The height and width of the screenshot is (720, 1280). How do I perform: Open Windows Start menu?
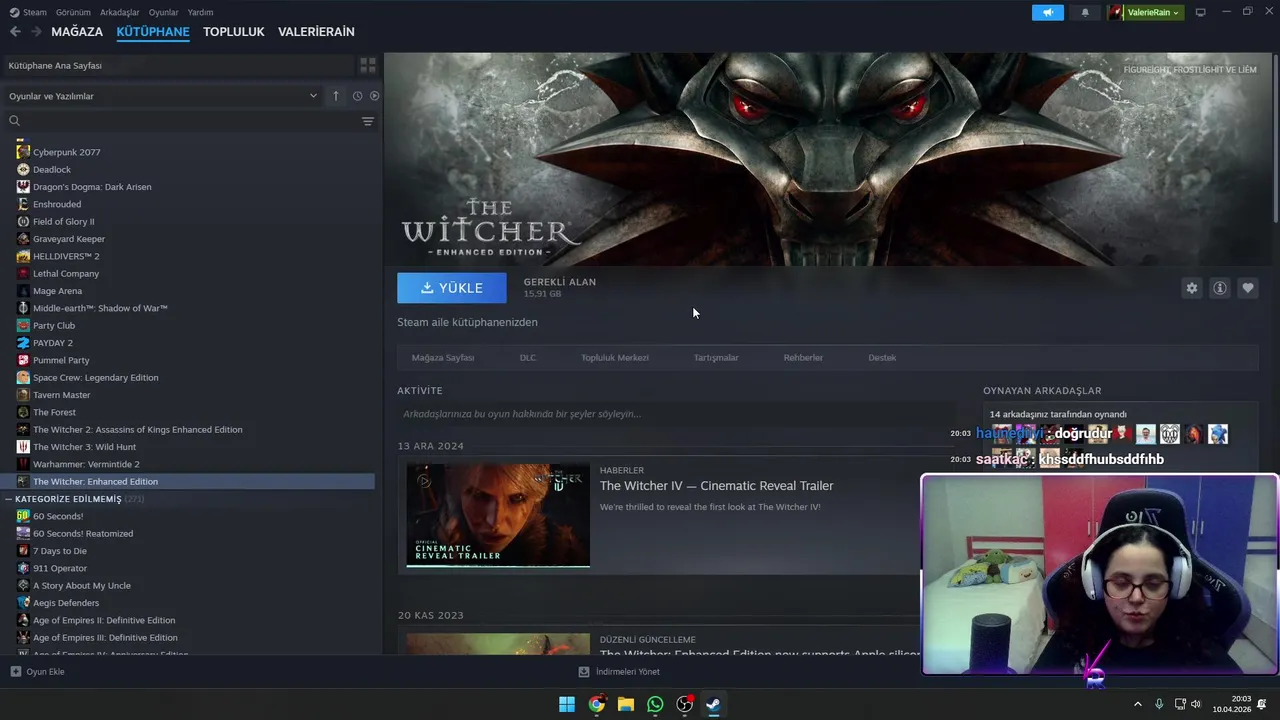[567, 704]
